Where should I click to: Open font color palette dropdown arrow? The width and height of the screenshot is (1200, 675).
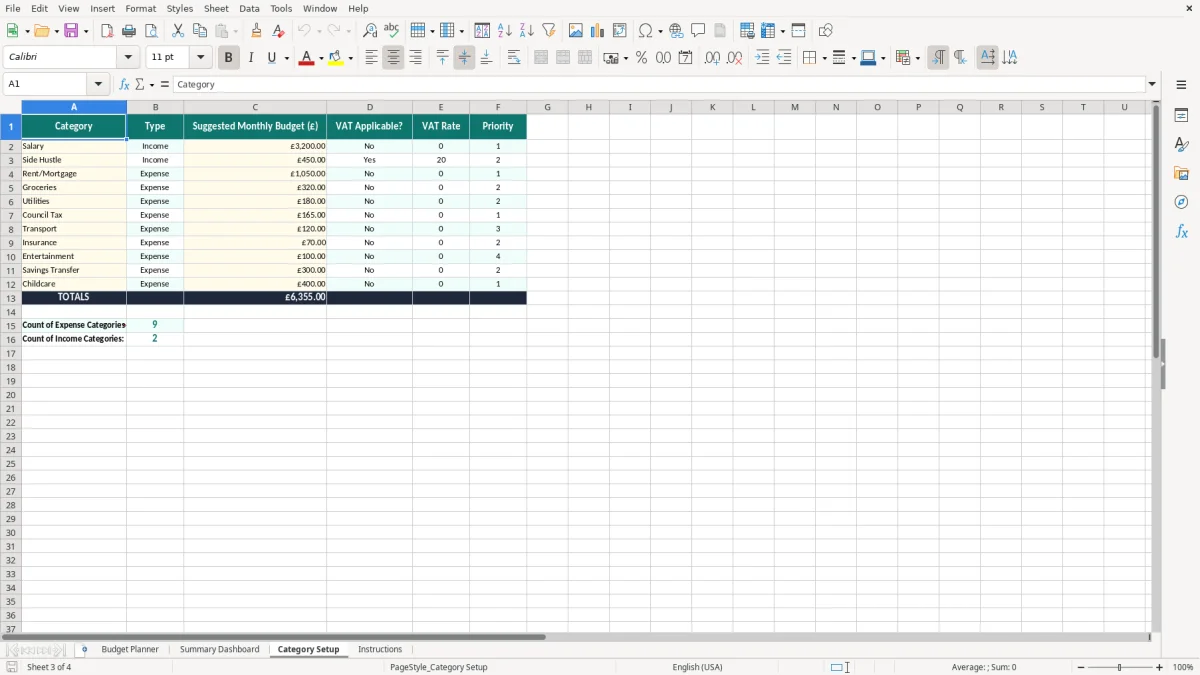coord(320,58)
